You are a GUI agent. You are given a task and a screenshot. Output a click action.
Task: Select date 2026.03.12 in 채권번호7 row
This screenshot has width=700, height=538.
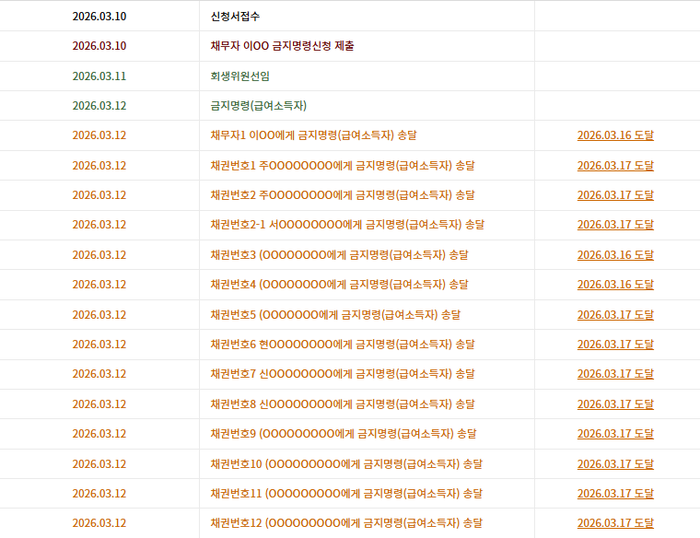point(99,374)
